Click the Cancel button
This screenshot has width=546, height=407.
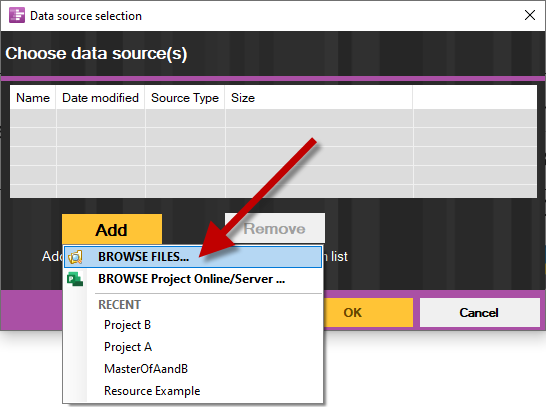[x=479, y=312]
